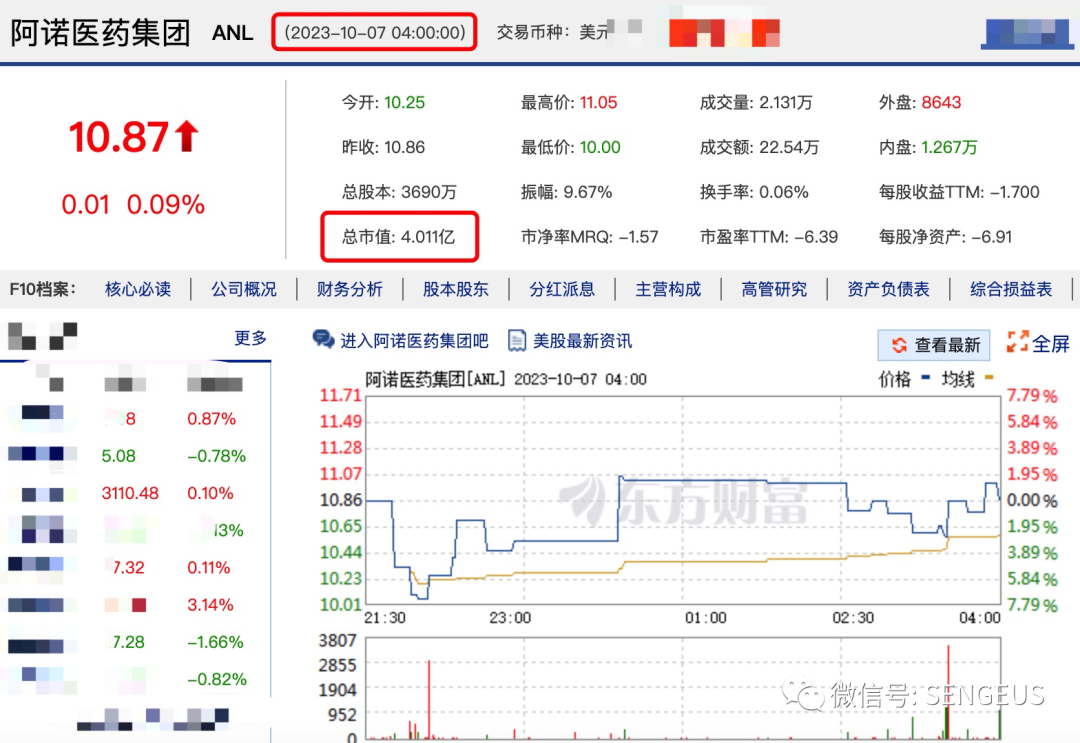
Task: Click the current price 10.87
Action: 118,136
